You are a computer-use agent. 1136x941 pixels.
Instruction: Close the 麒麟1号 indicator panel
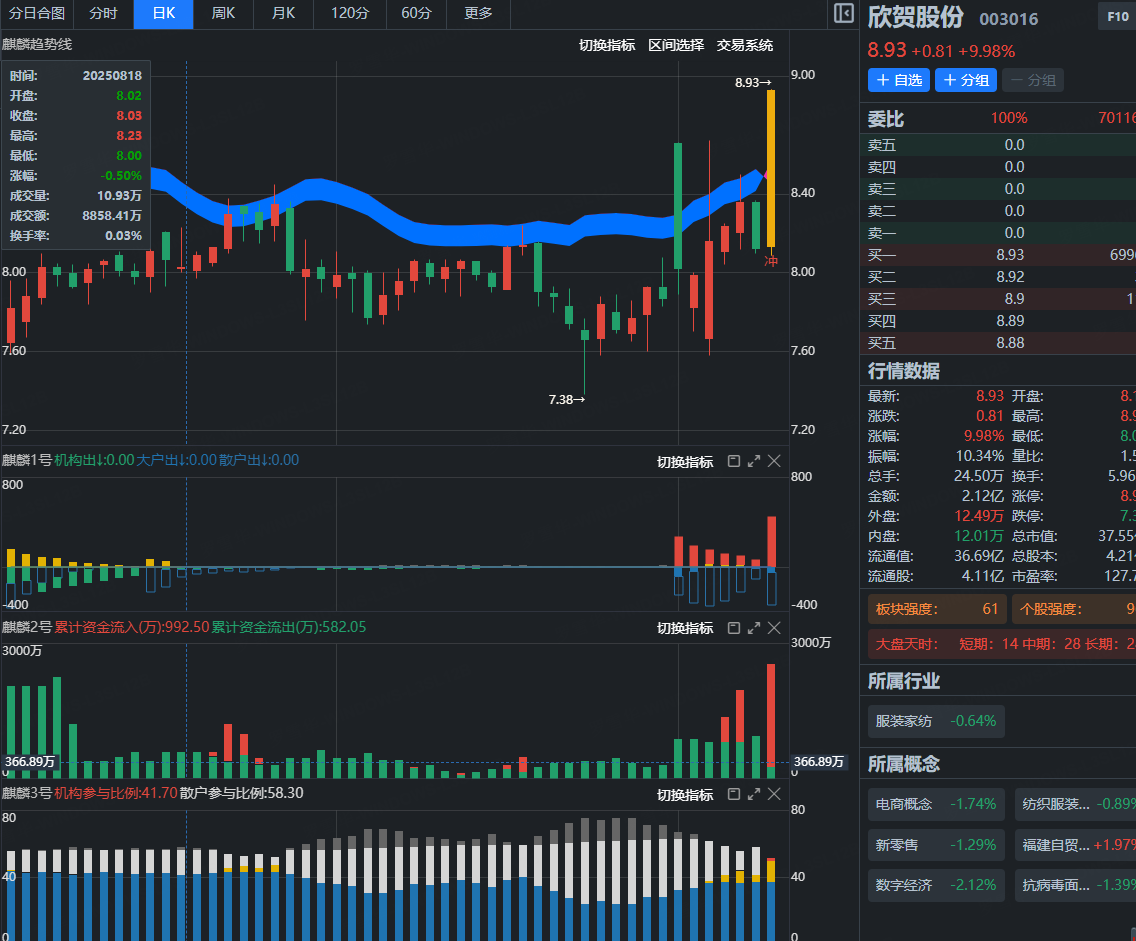click(774, 461)
